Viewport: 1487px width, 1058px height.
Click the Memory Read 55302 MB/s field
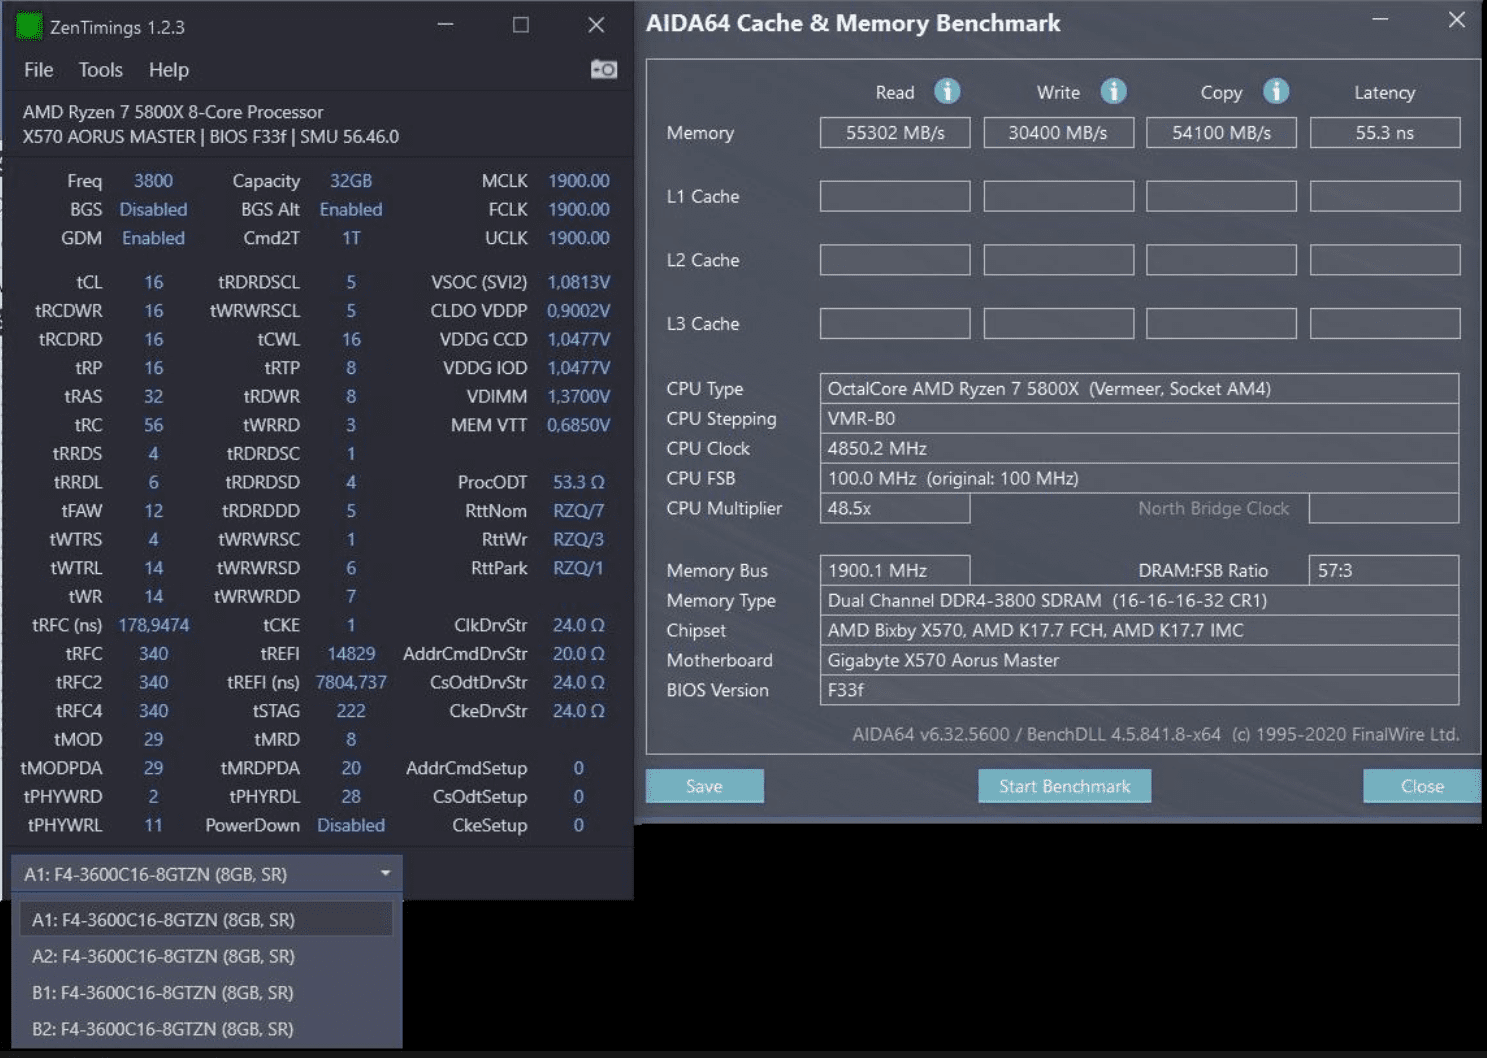point(895,133)
